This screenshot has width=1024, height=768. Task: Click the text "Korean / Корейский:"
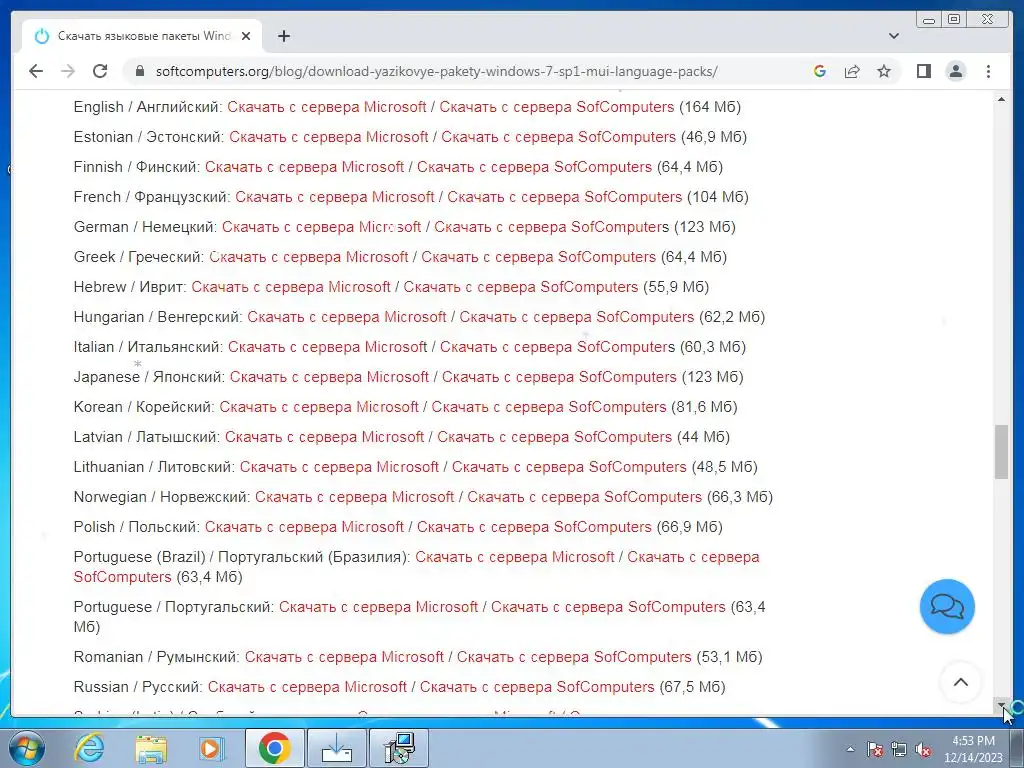click(x=144, y=408)
